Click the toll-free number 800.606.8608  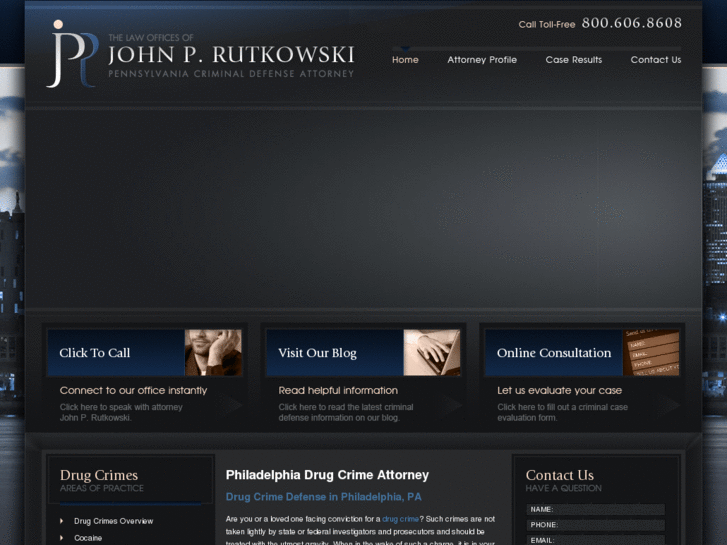pyautogui.click(x=631, y=23)
